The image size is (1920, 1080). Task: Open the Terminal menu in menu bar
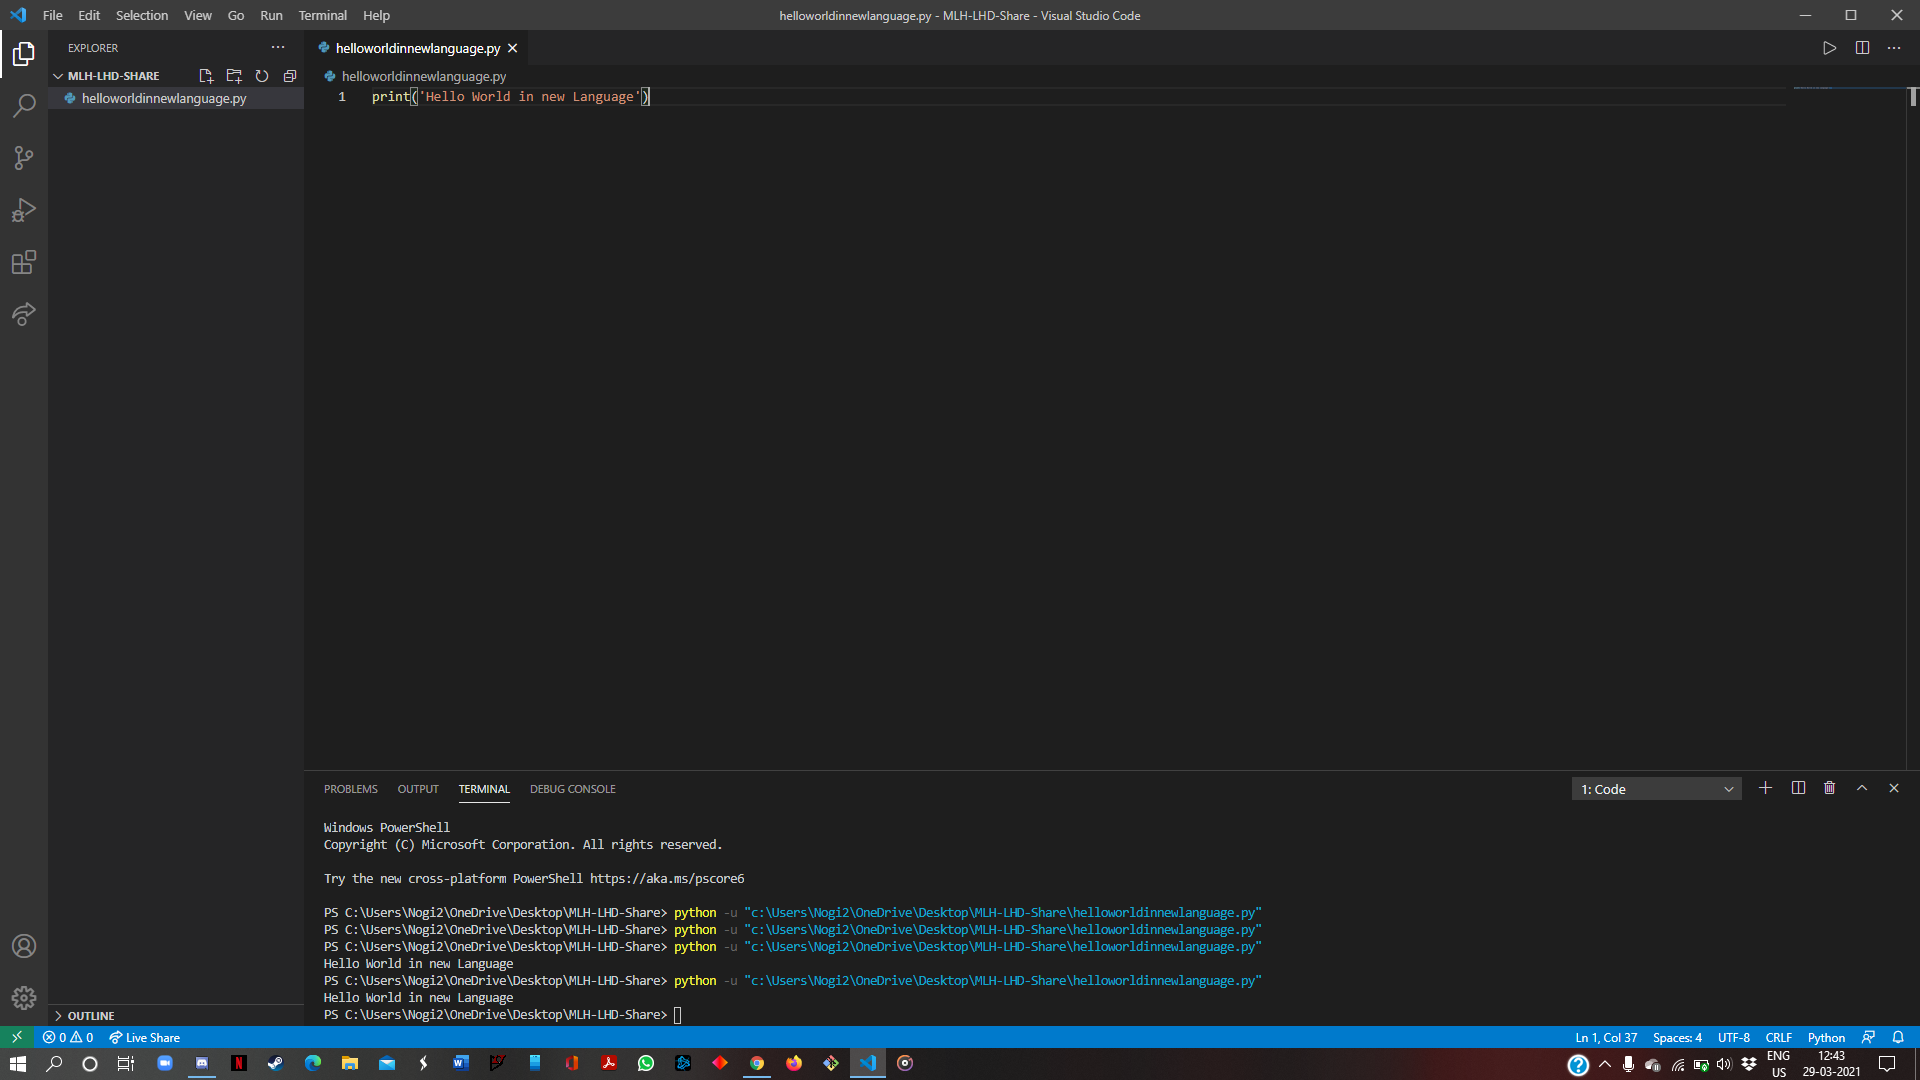(x=322, y=15)
